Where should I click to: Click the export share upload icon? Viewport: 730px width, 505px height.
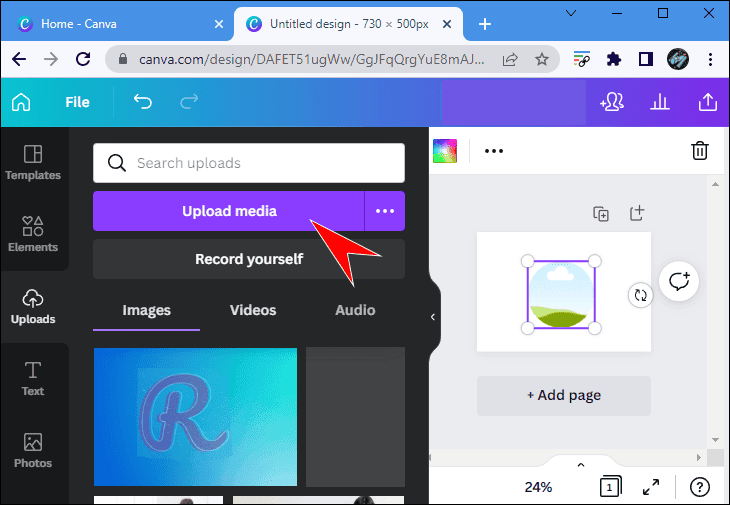point(707,102)
